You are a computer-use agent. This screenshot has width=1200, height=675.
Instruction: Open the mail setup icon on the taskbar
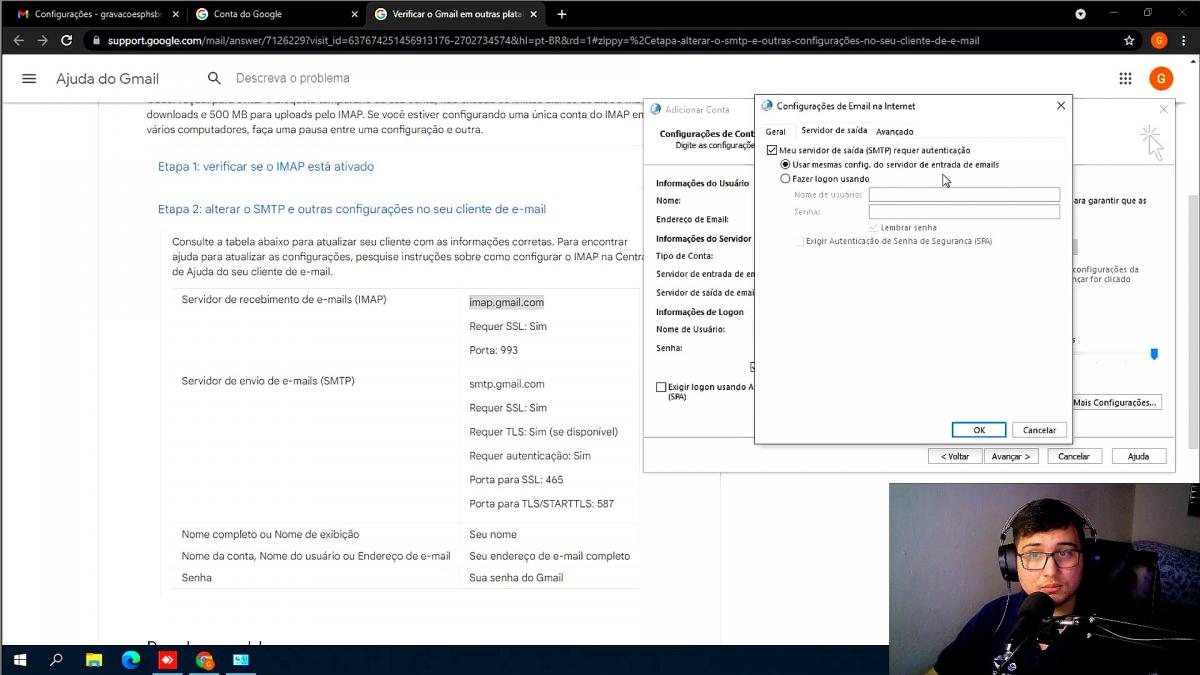pos(241,660)
